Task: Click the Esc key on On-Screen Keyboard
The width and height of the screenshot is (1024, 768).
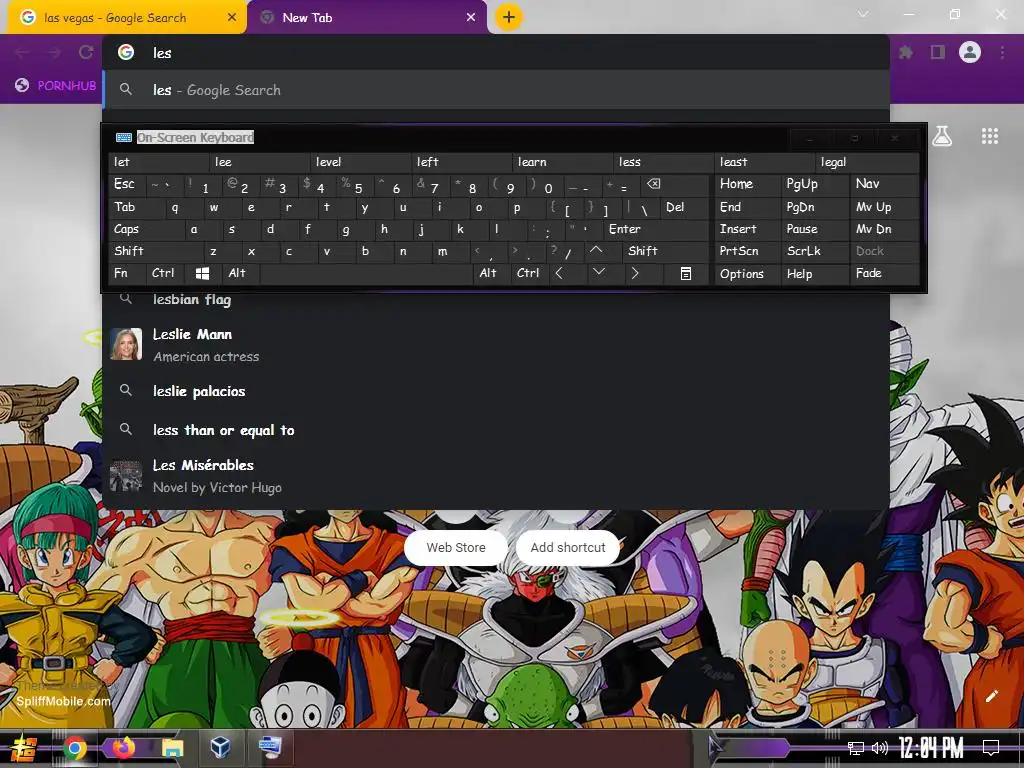Action: [127, 185]
